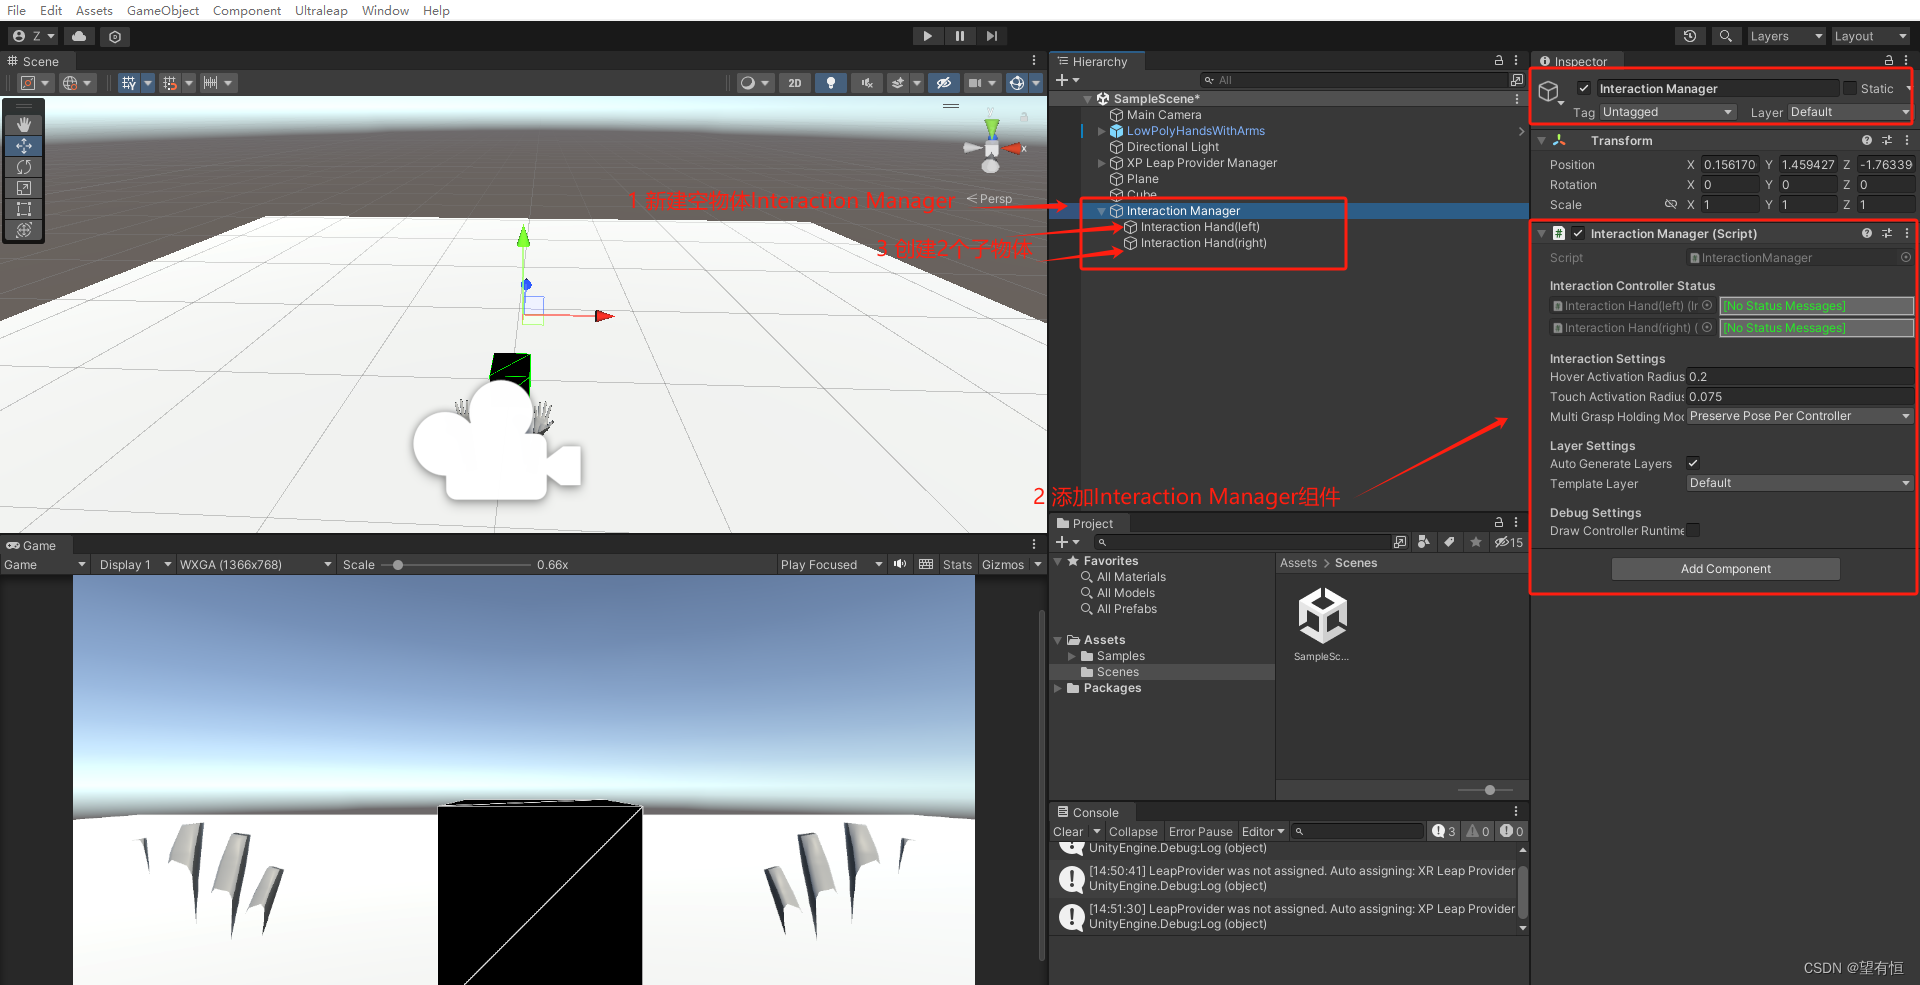1920x985 pixels.
Task: Open Play Focused dropdown
Action: tap(831, 564)
